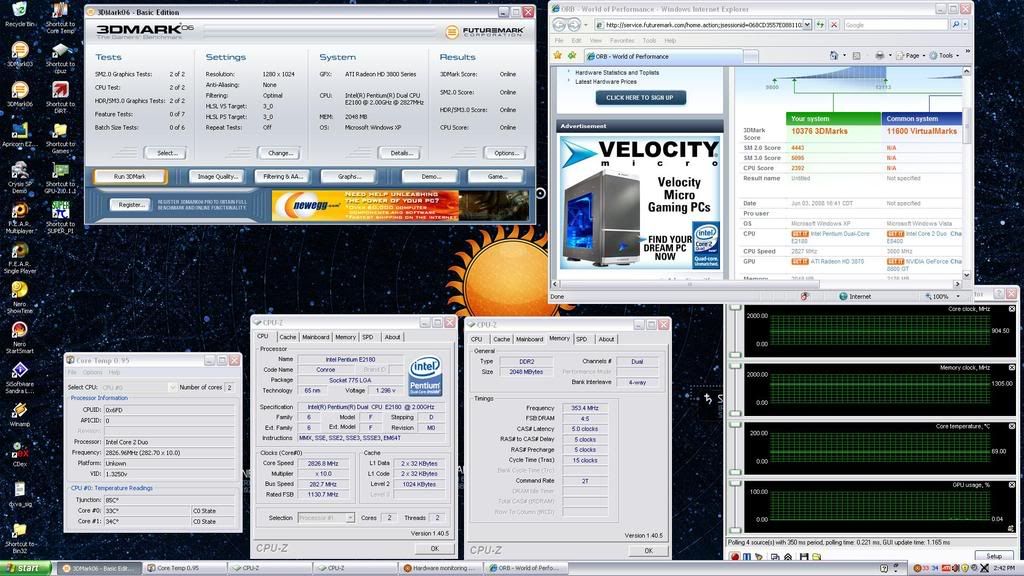1024x576 pixels.
Task: Open the CPU-Z processor Selection dropdown
Action: tap(350, 518)
